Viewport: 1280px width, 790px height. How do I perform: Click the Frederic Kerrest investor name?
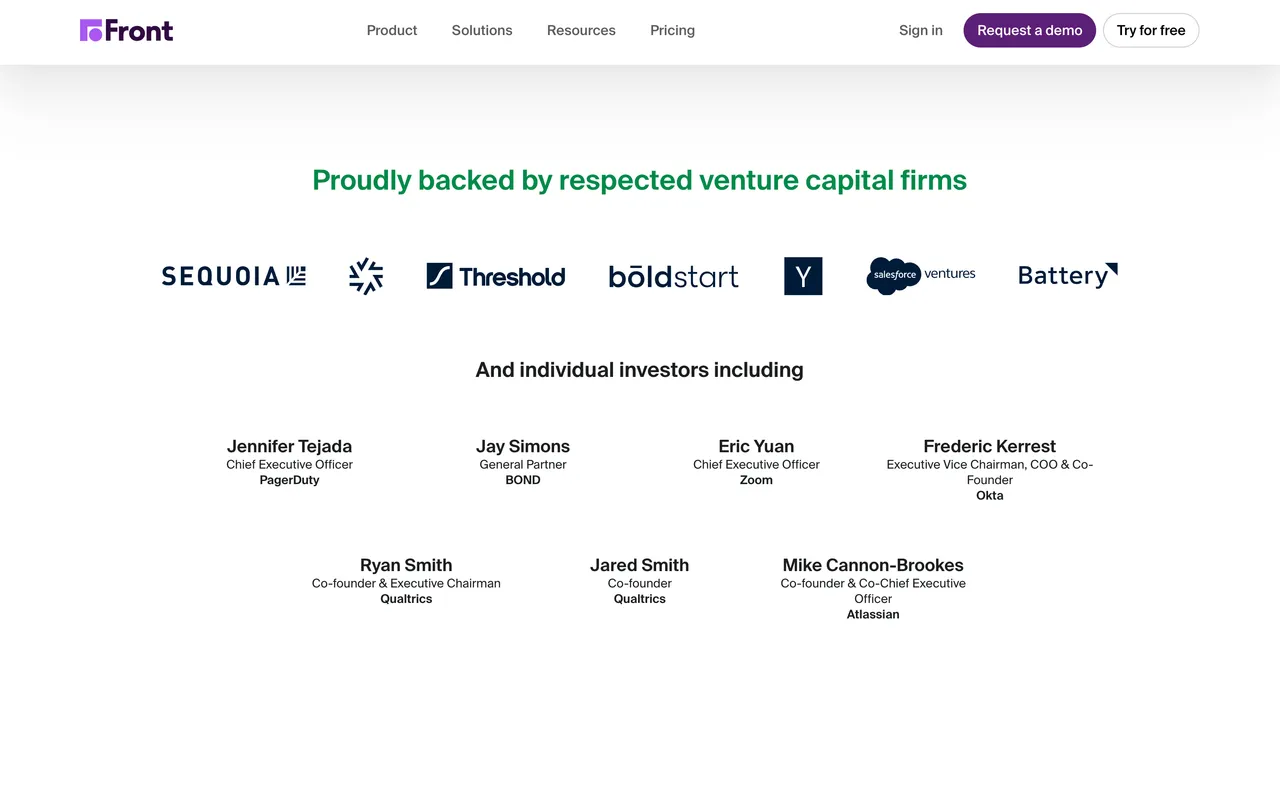989,446
